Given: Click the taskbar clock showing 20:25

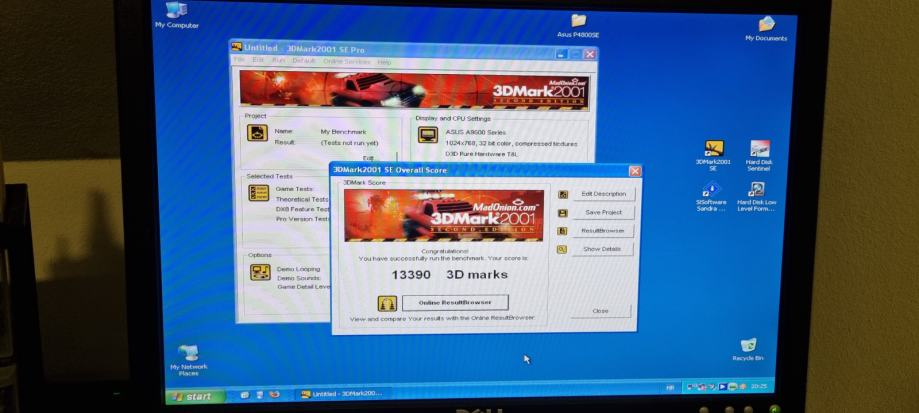Looking at the screenshot, I should [758, 387].
